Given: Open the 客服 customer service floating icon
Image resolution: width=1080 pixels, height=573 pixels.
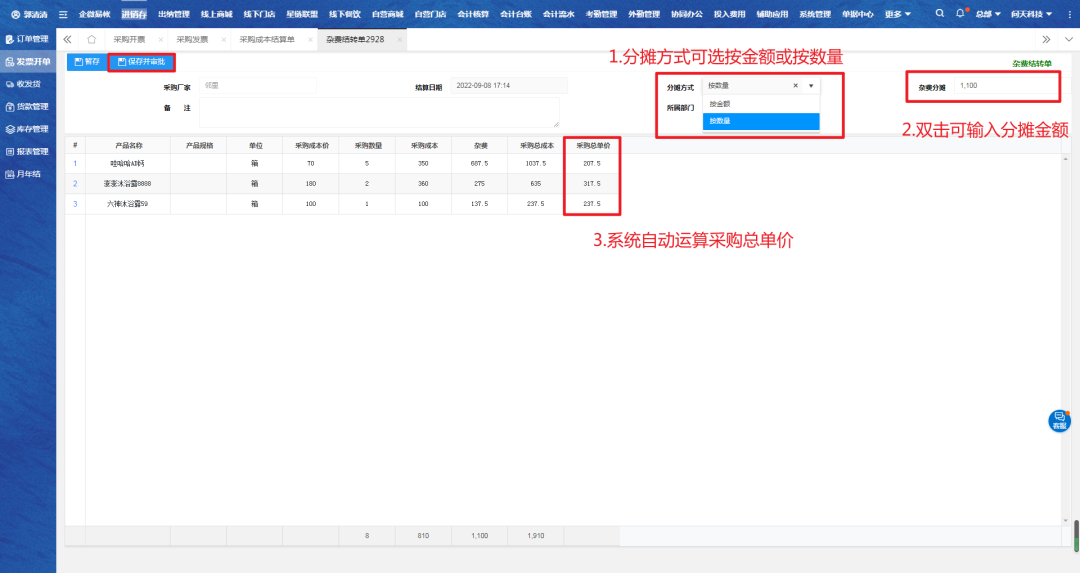Looking at the screenshot, I should (x=1059, y=421).
